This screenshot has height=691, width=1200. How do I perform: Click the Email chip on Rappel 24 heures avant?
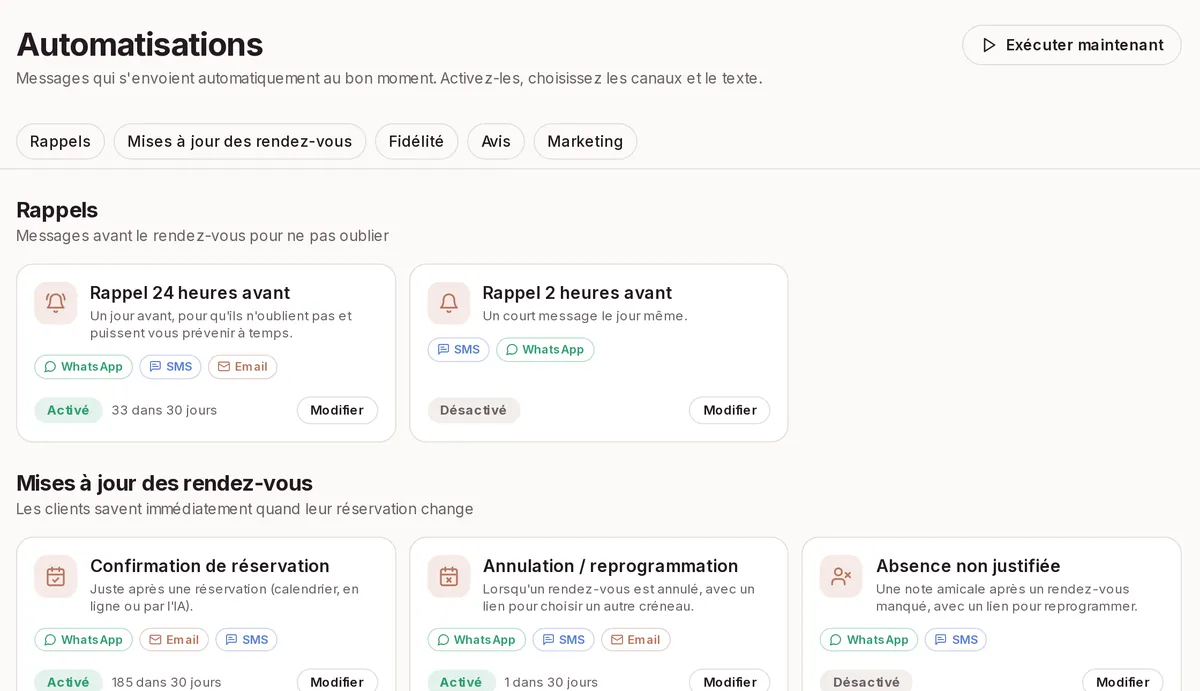click(243, 367)
